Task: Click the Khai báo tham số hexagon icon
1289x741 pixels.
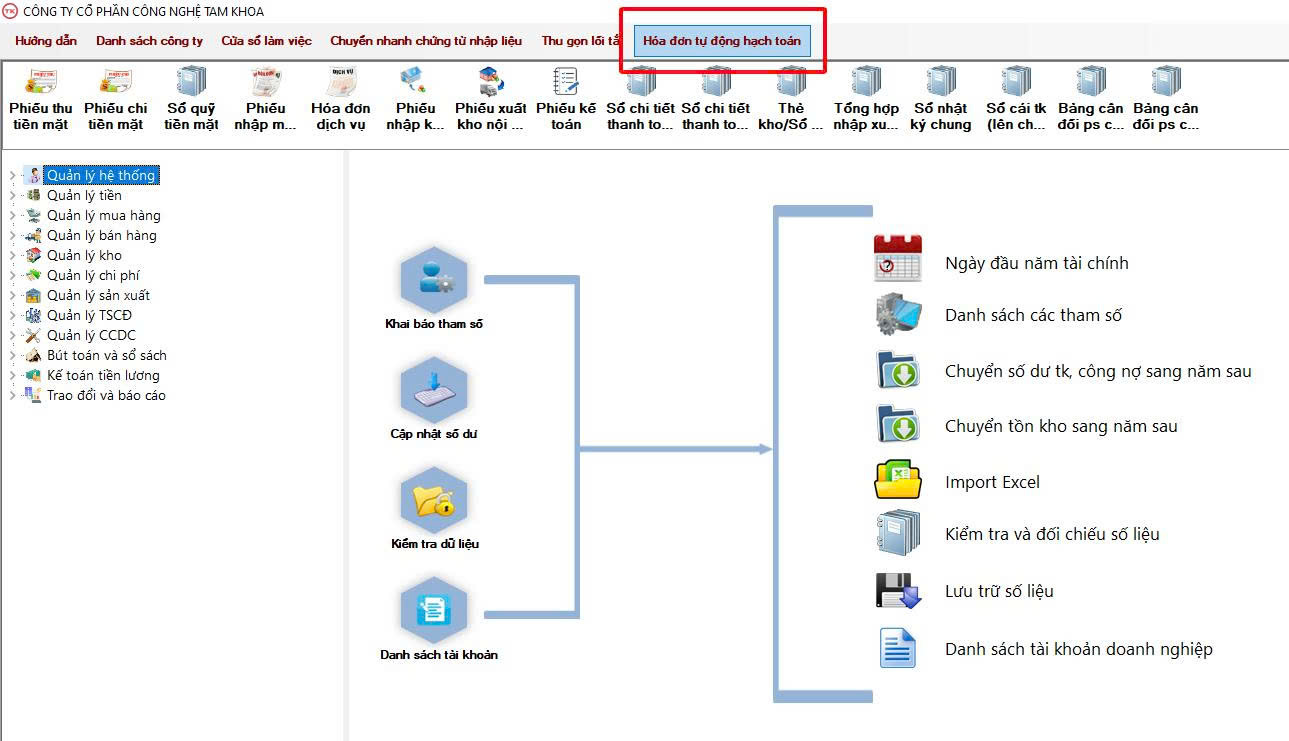Action: [x=434, y=282]
